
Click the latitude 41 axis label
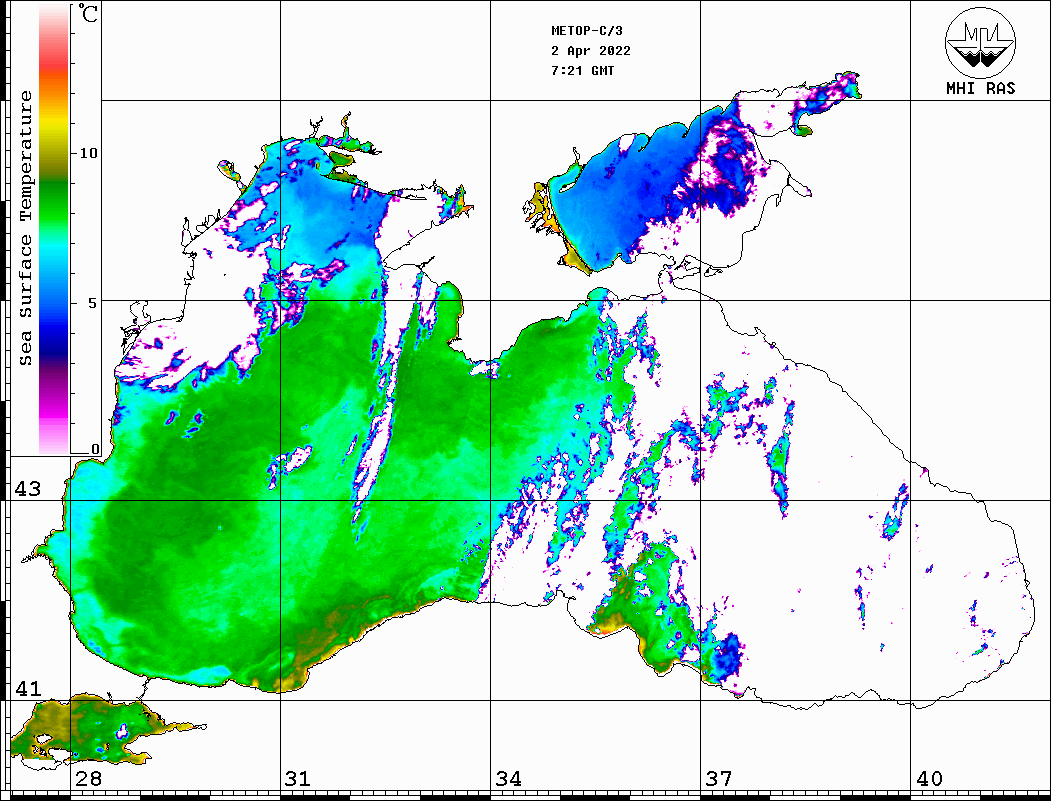pyautogui.click(x=27, y=689)
